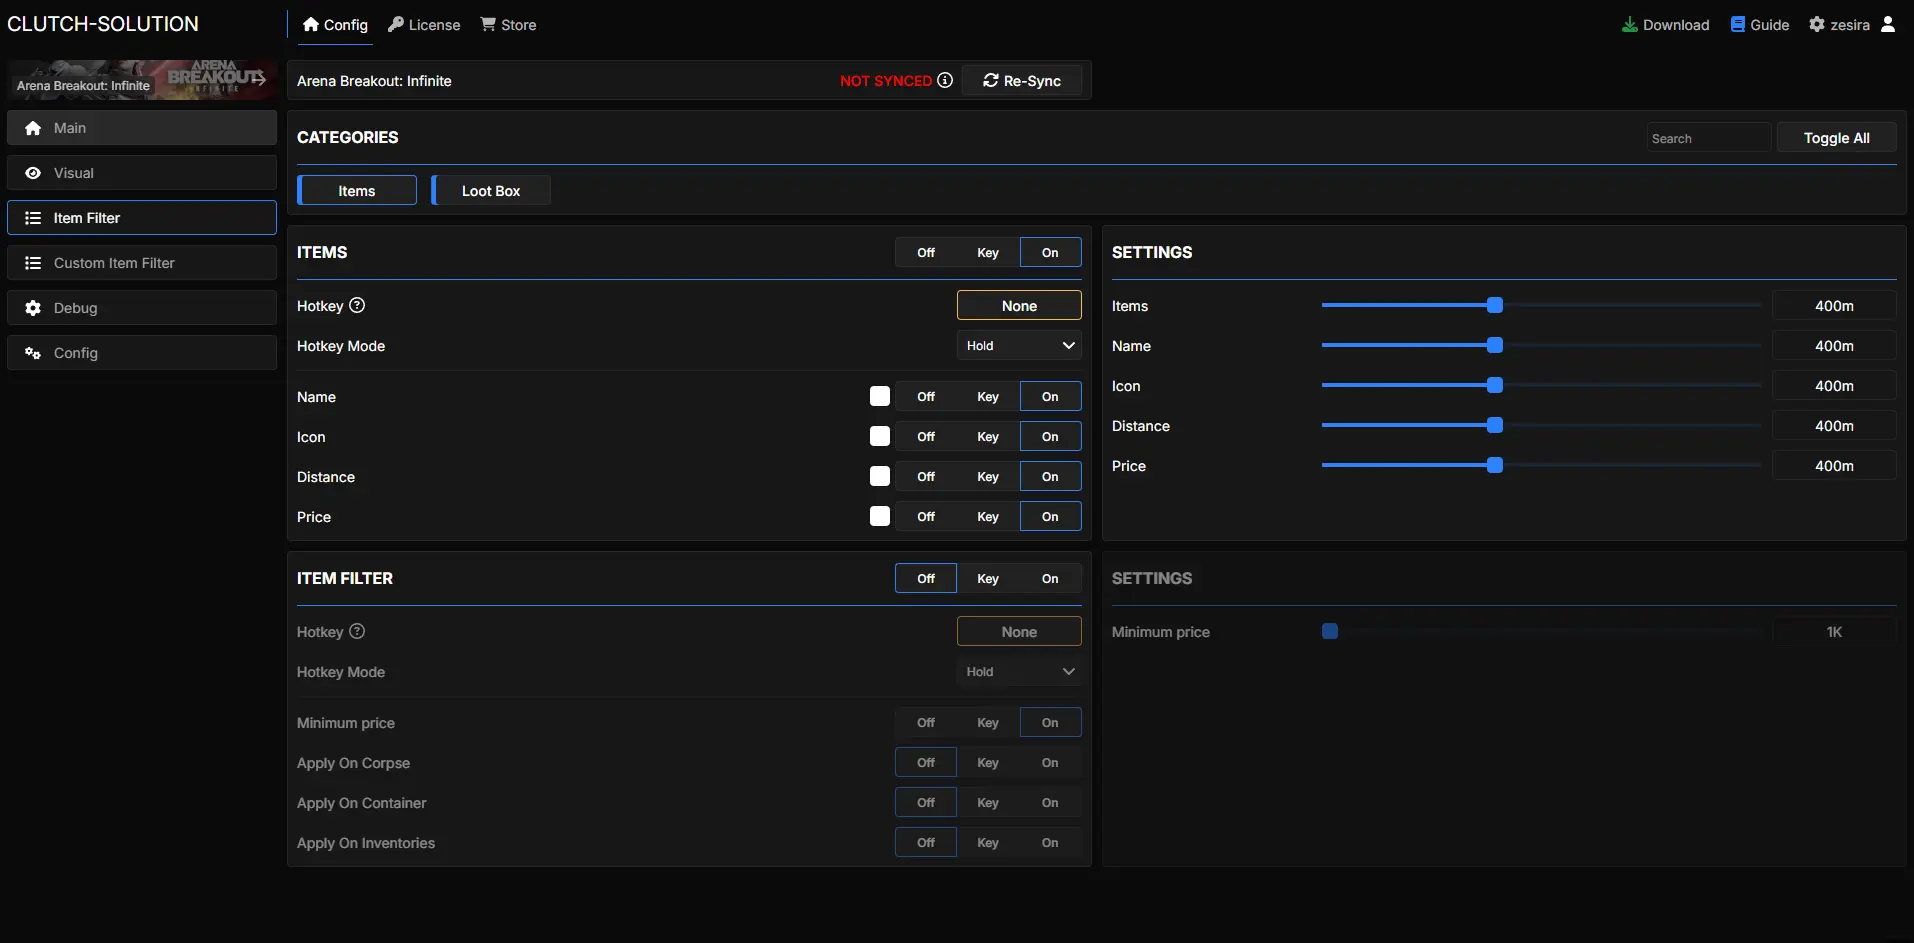Set Name display toggle to Key
1914x943 pixels.
(x=987, y=396)
